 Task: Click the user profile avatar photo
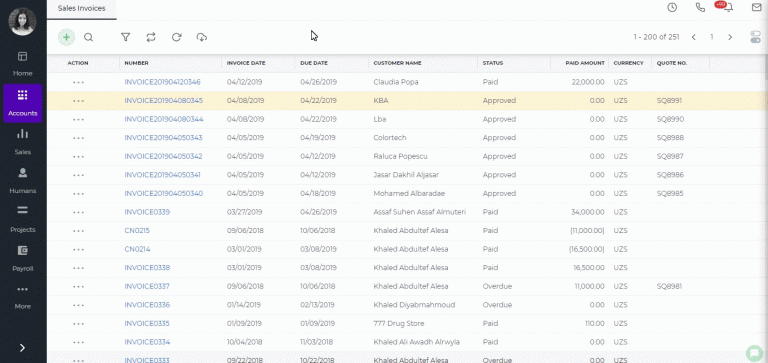[23, 22]
